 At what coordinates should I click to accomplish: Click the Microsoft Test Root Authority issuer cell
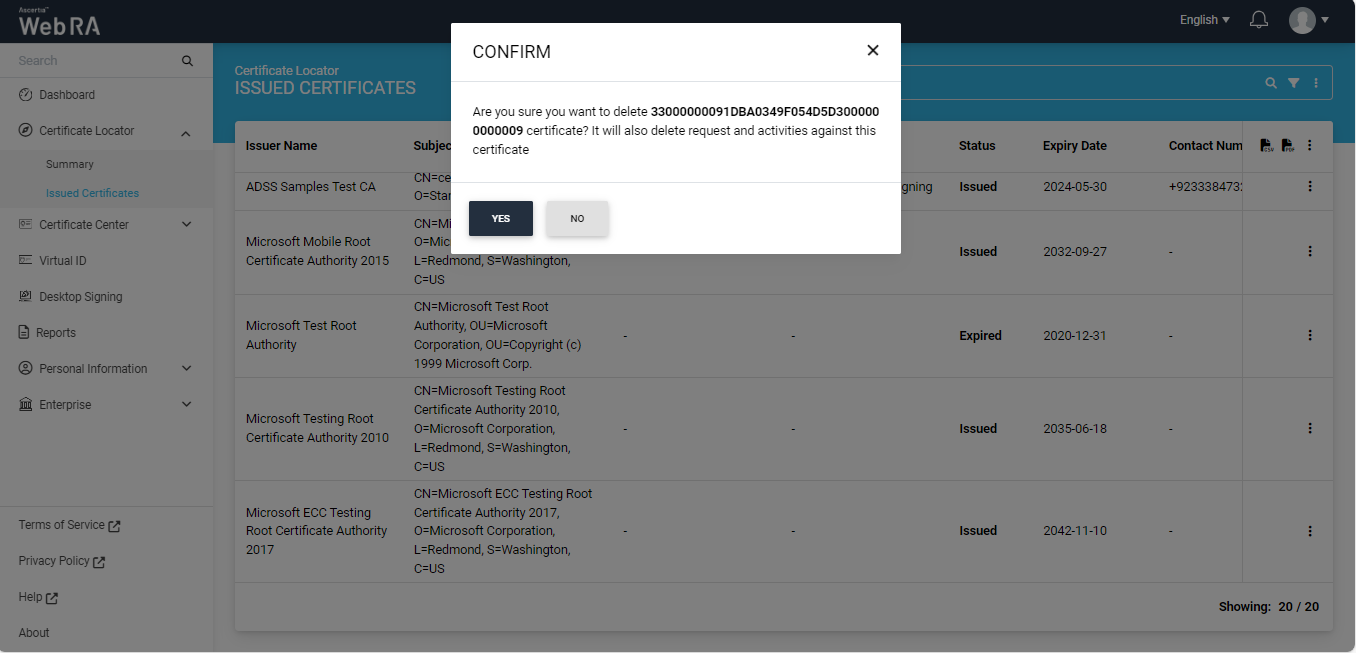(x=301, y=335)
